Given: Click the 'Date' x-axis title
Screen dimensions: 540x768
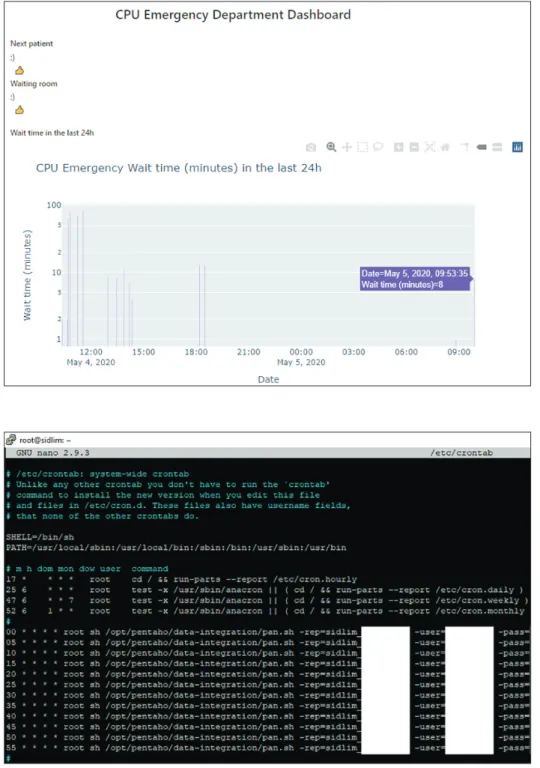Looking at the screenshot, I should tap(269, 379).
